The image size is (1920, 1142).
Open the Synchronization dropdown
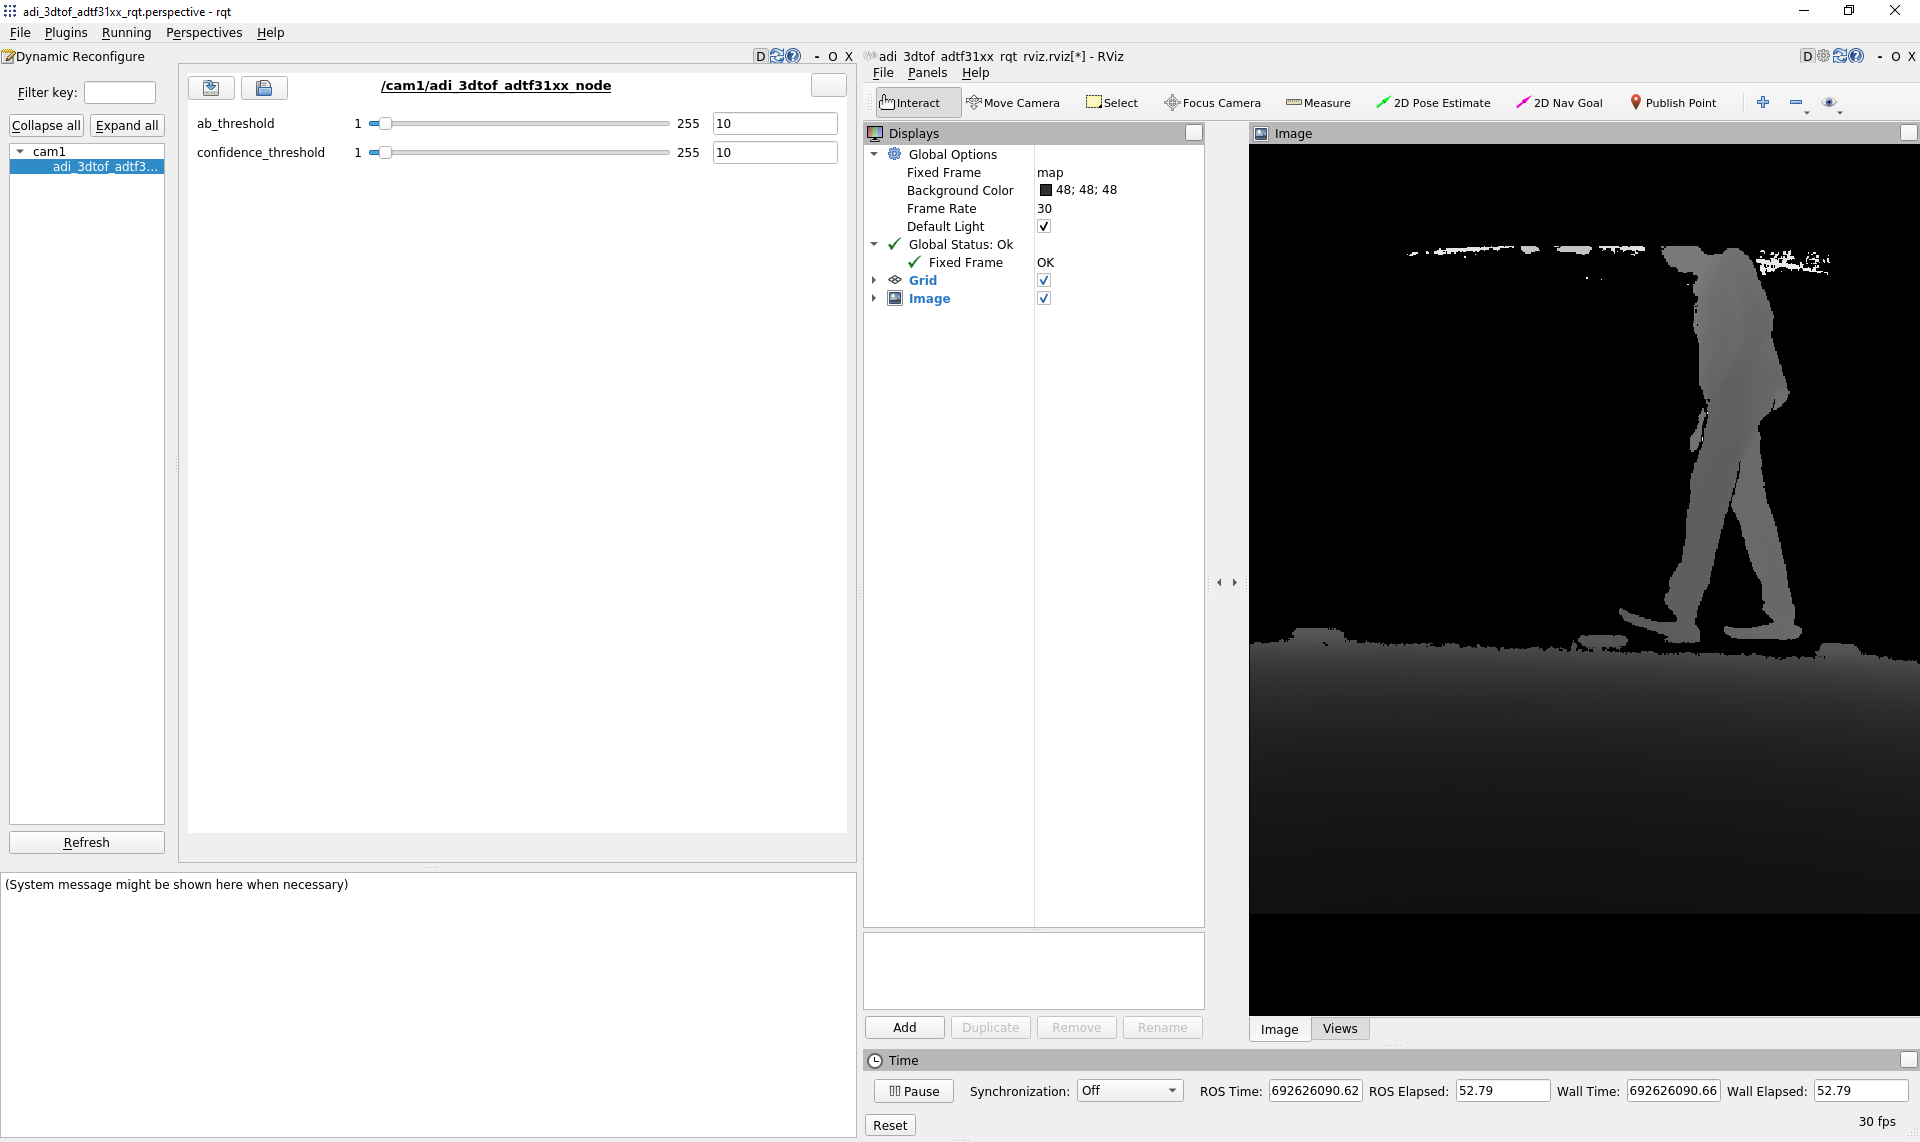(x=1130, y=1091)
